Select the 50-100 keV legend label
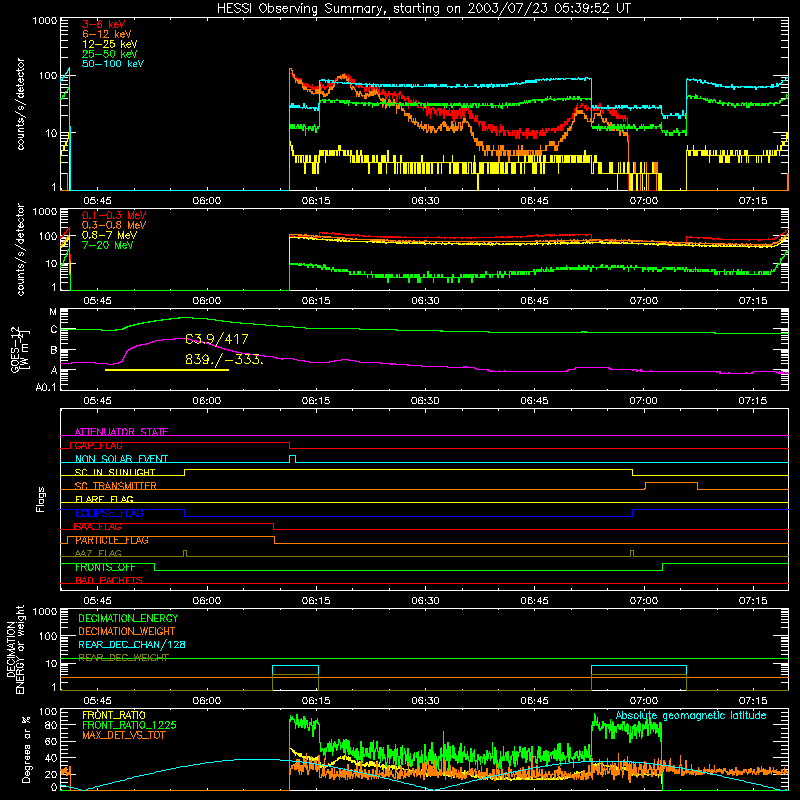Screen dimensions: 800x800 (x=113, y=64)
